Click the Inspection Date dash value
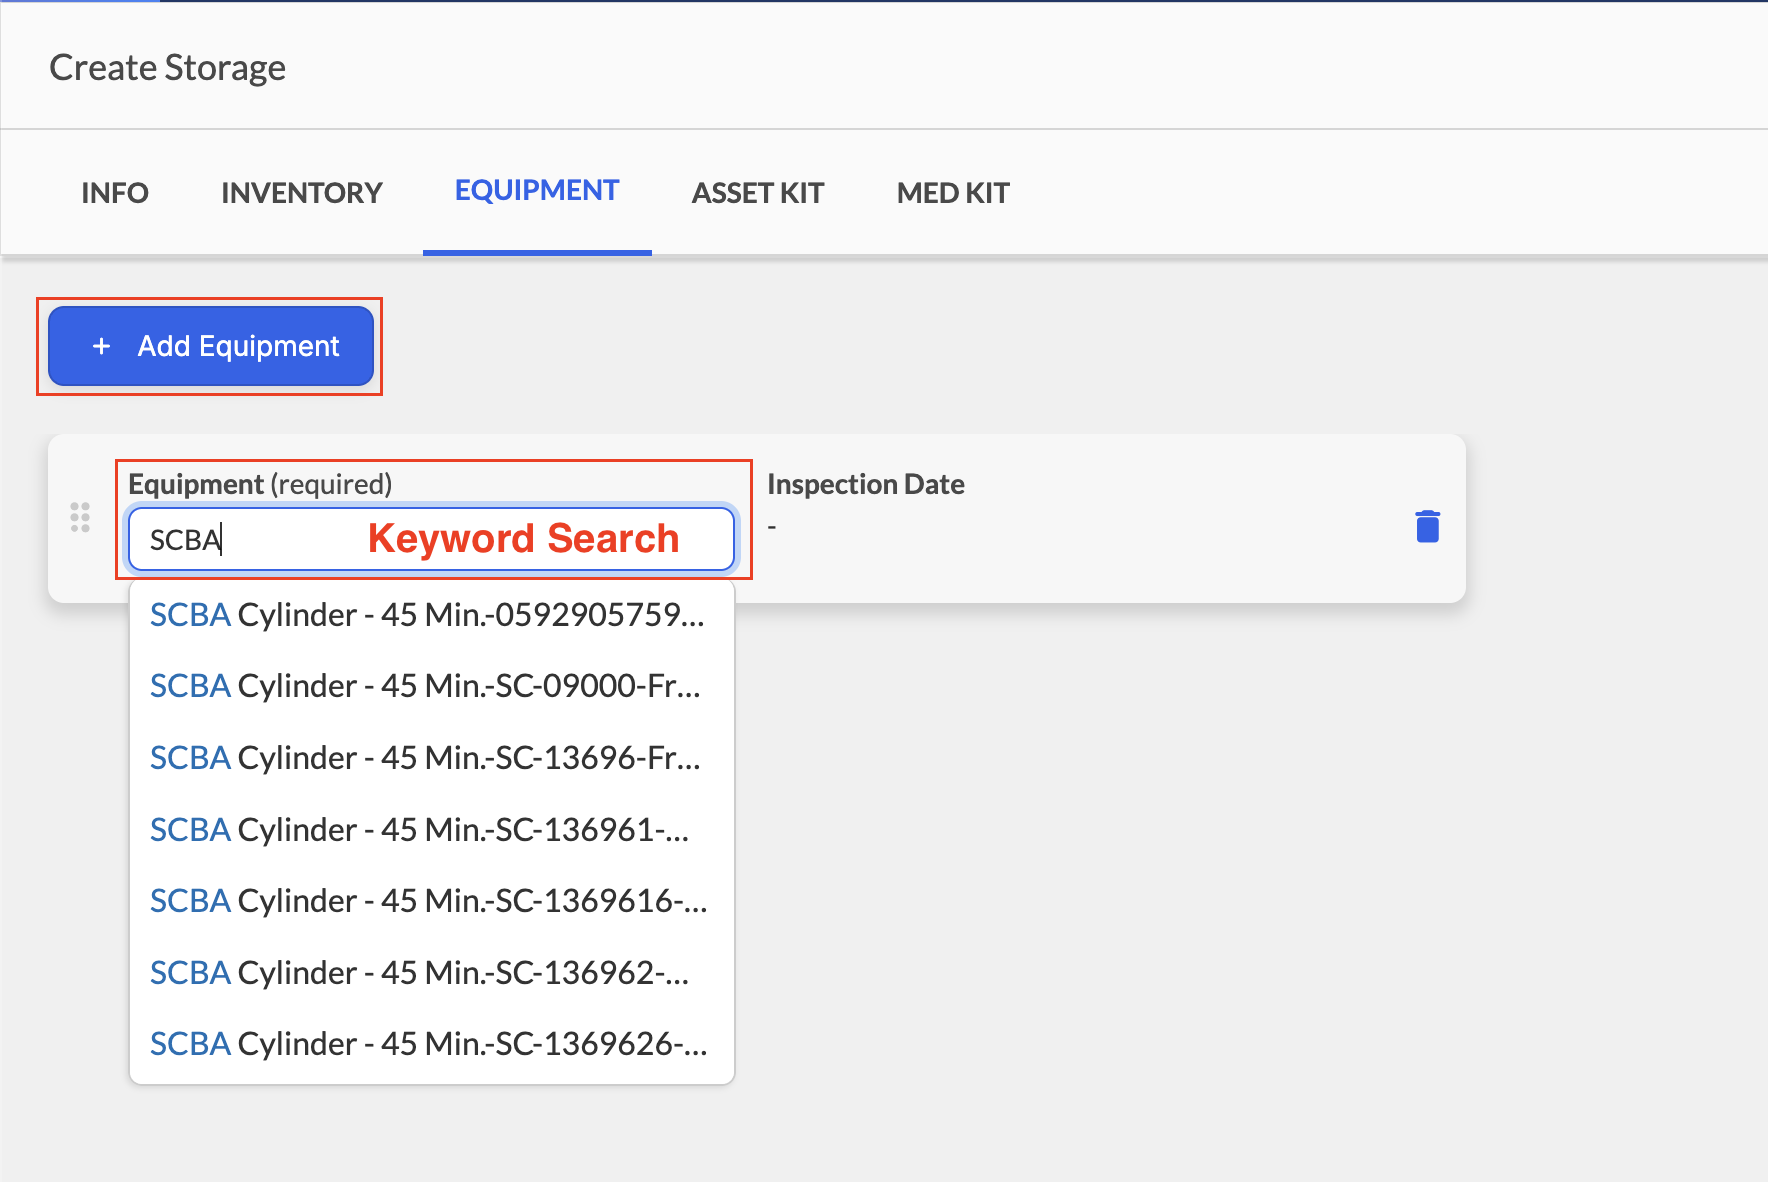 click(772, 527)
